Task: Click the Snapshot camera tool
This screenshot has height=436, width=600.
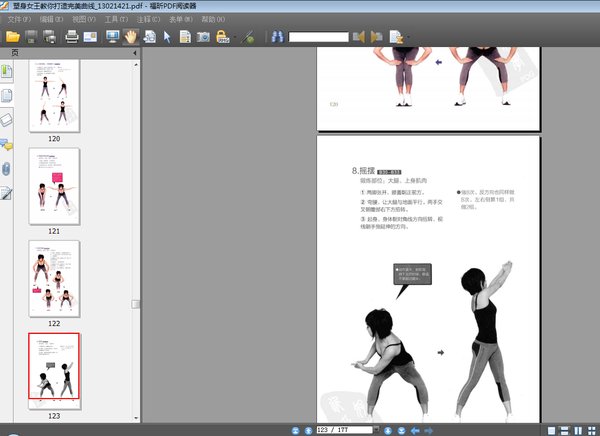Action: pos(203,37)
